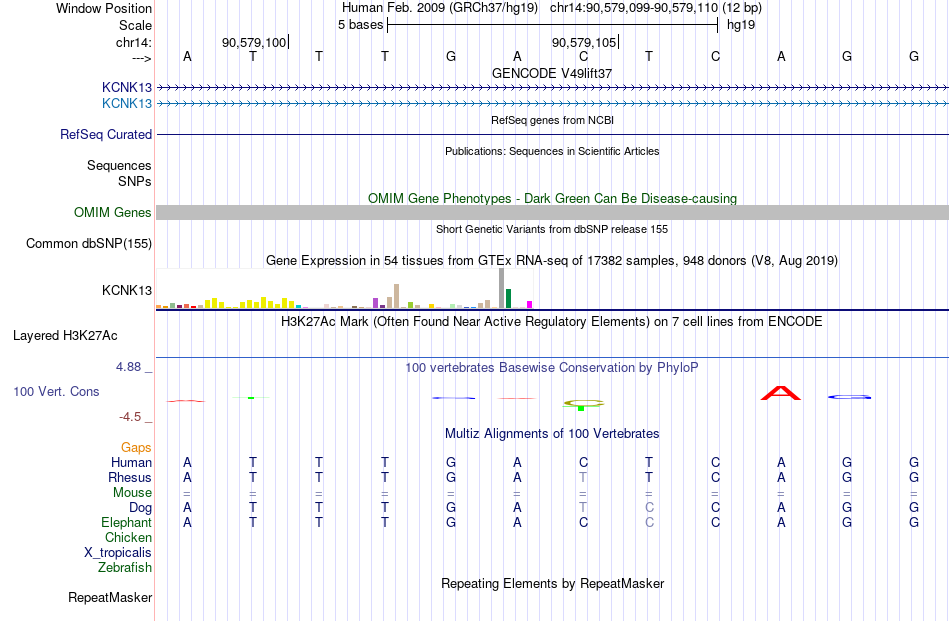Image resolution: width=950 pixels, height=621 pixels.
Task: Click the ---> sequence direction arrow label
Action: pyautogui.click(x=141, y=58)
